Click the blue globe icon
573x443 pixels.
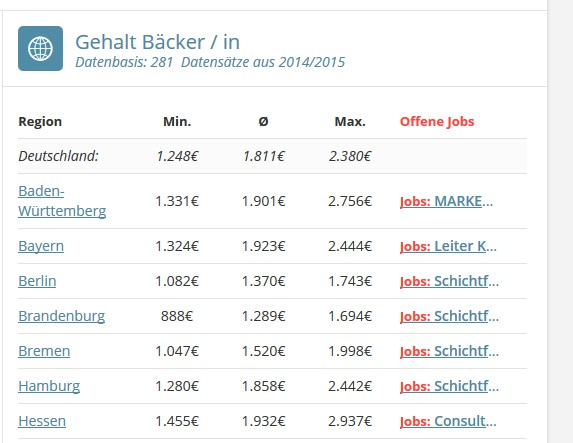pyautogui.click(x=41, y=48)
